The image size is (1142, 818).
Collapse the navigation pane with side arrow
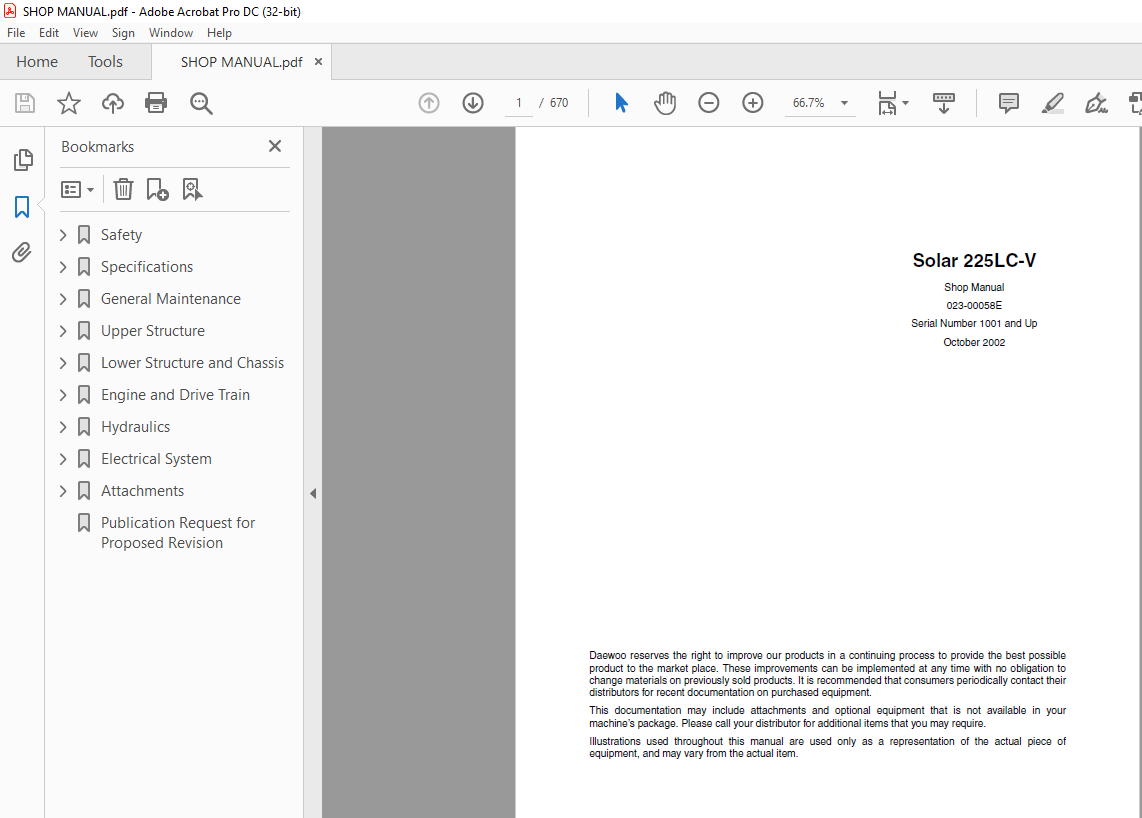coord(313,493)
